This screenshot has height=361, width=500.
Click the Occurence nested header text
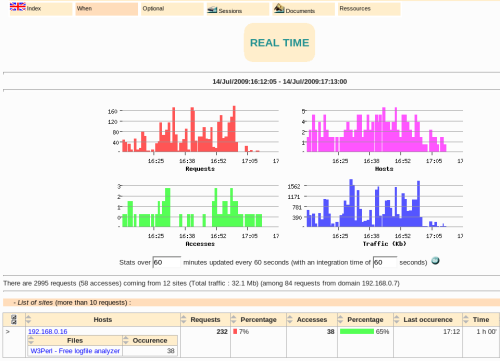(x=150, y=341)
